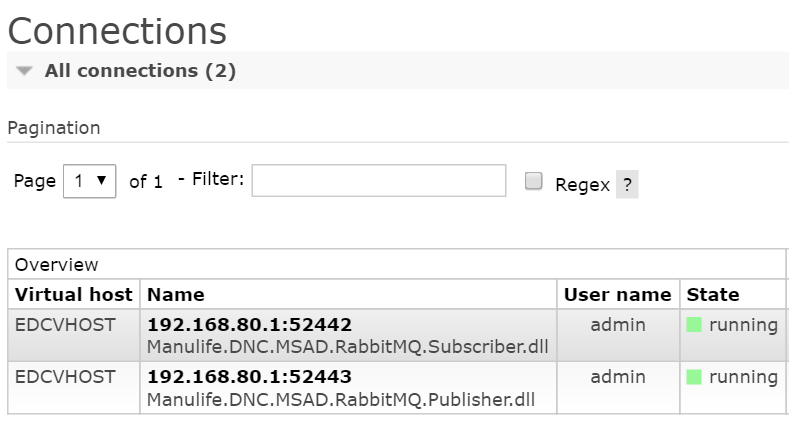Click admin user in the Subscriber row

coord(618,325)
